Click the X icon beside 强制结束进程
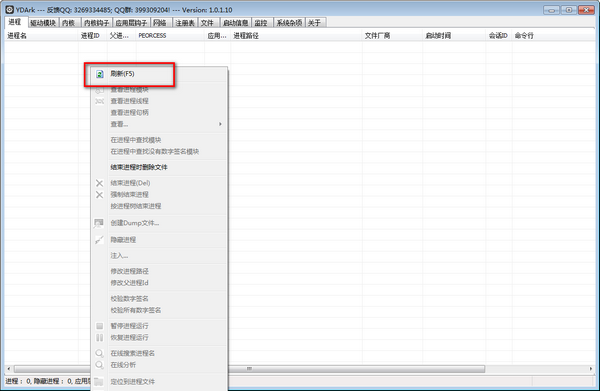600x391 pixels. click(99, 195)
